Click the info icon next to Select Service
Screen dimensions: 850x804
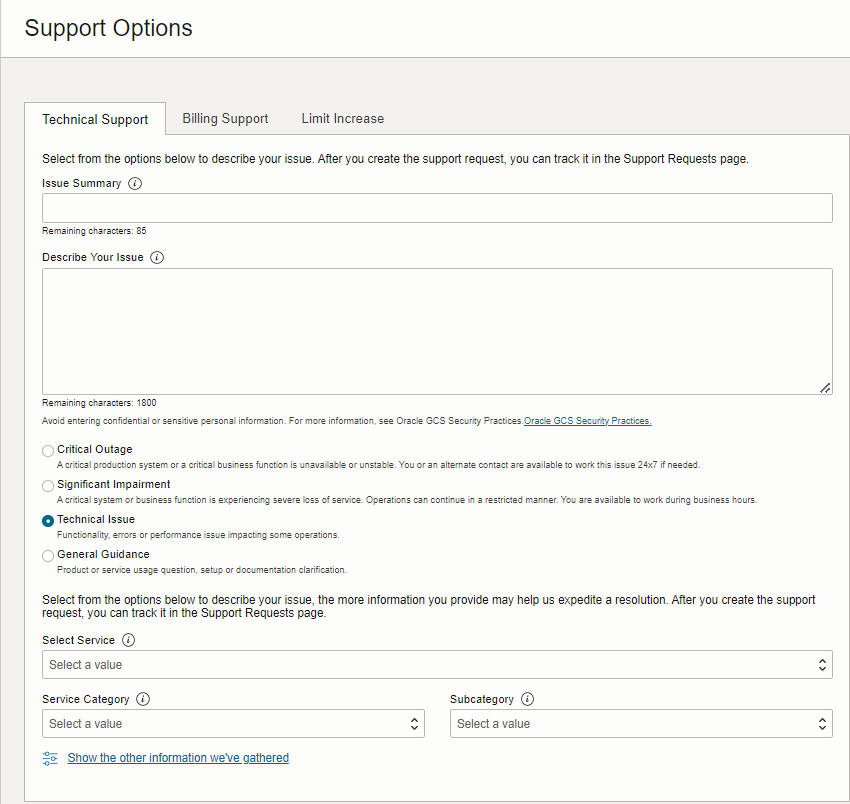(x=128, y=640)
